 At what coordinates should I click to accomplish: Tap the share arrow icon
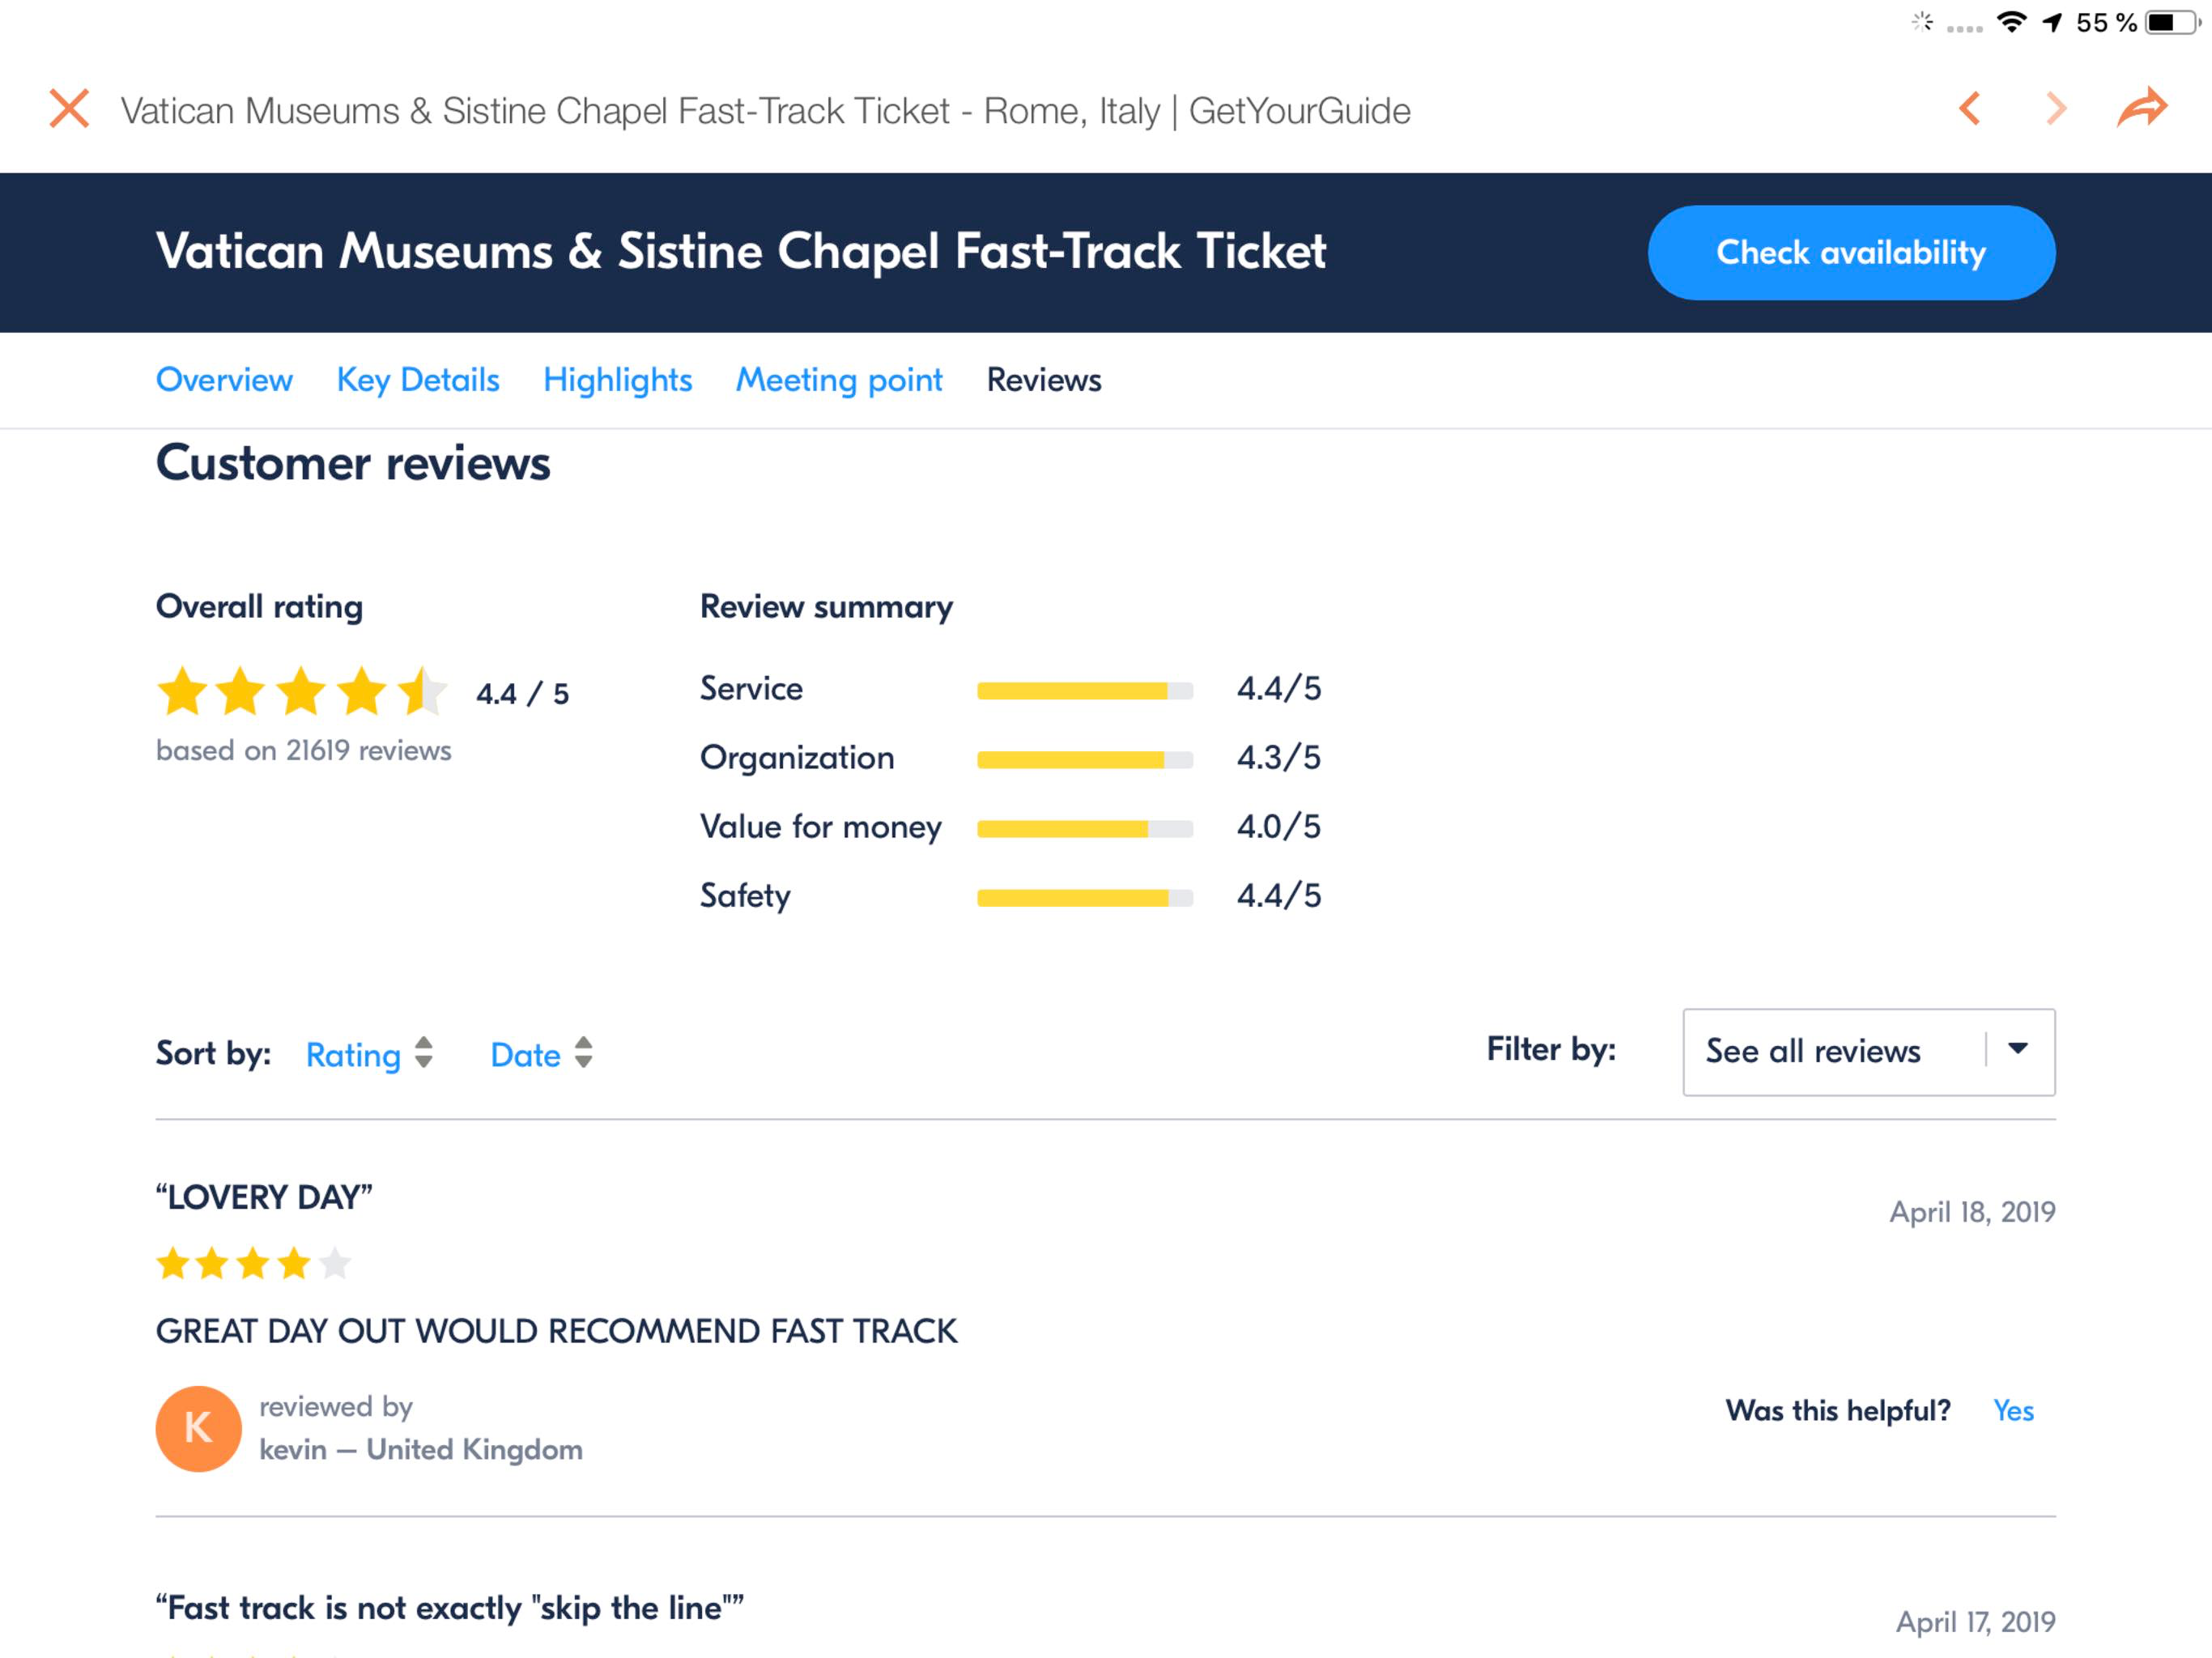(x=2142, y=107)
